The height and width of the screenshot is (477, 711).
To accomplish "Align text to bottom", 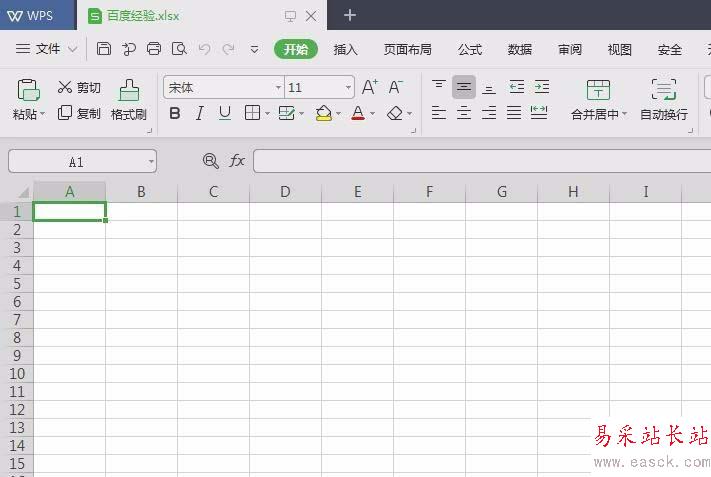I will point(489,88).
